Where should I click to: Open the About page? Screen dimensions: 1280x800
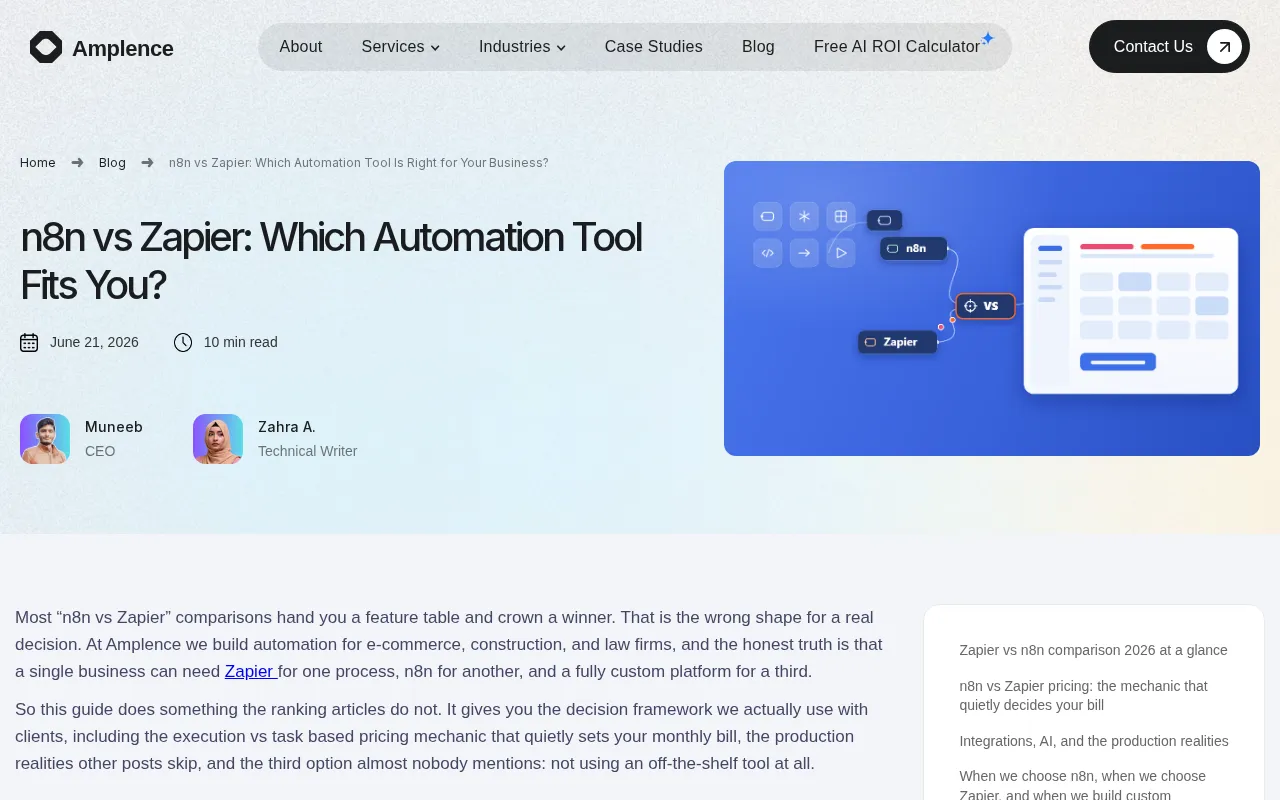[300, 47]
